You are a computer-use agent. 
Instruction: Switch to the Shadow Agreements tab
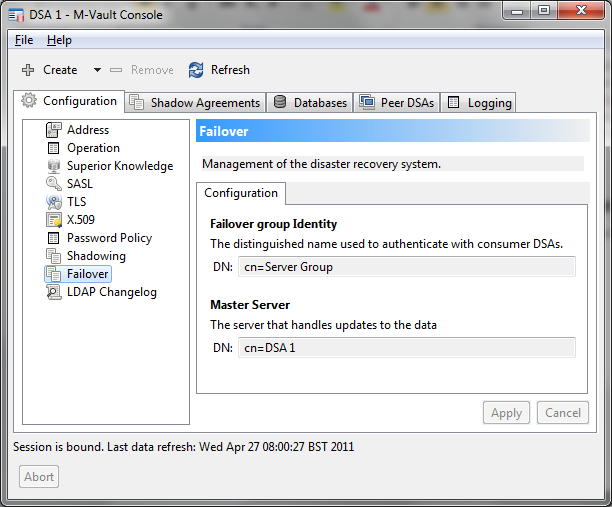(x=195, y=102)
